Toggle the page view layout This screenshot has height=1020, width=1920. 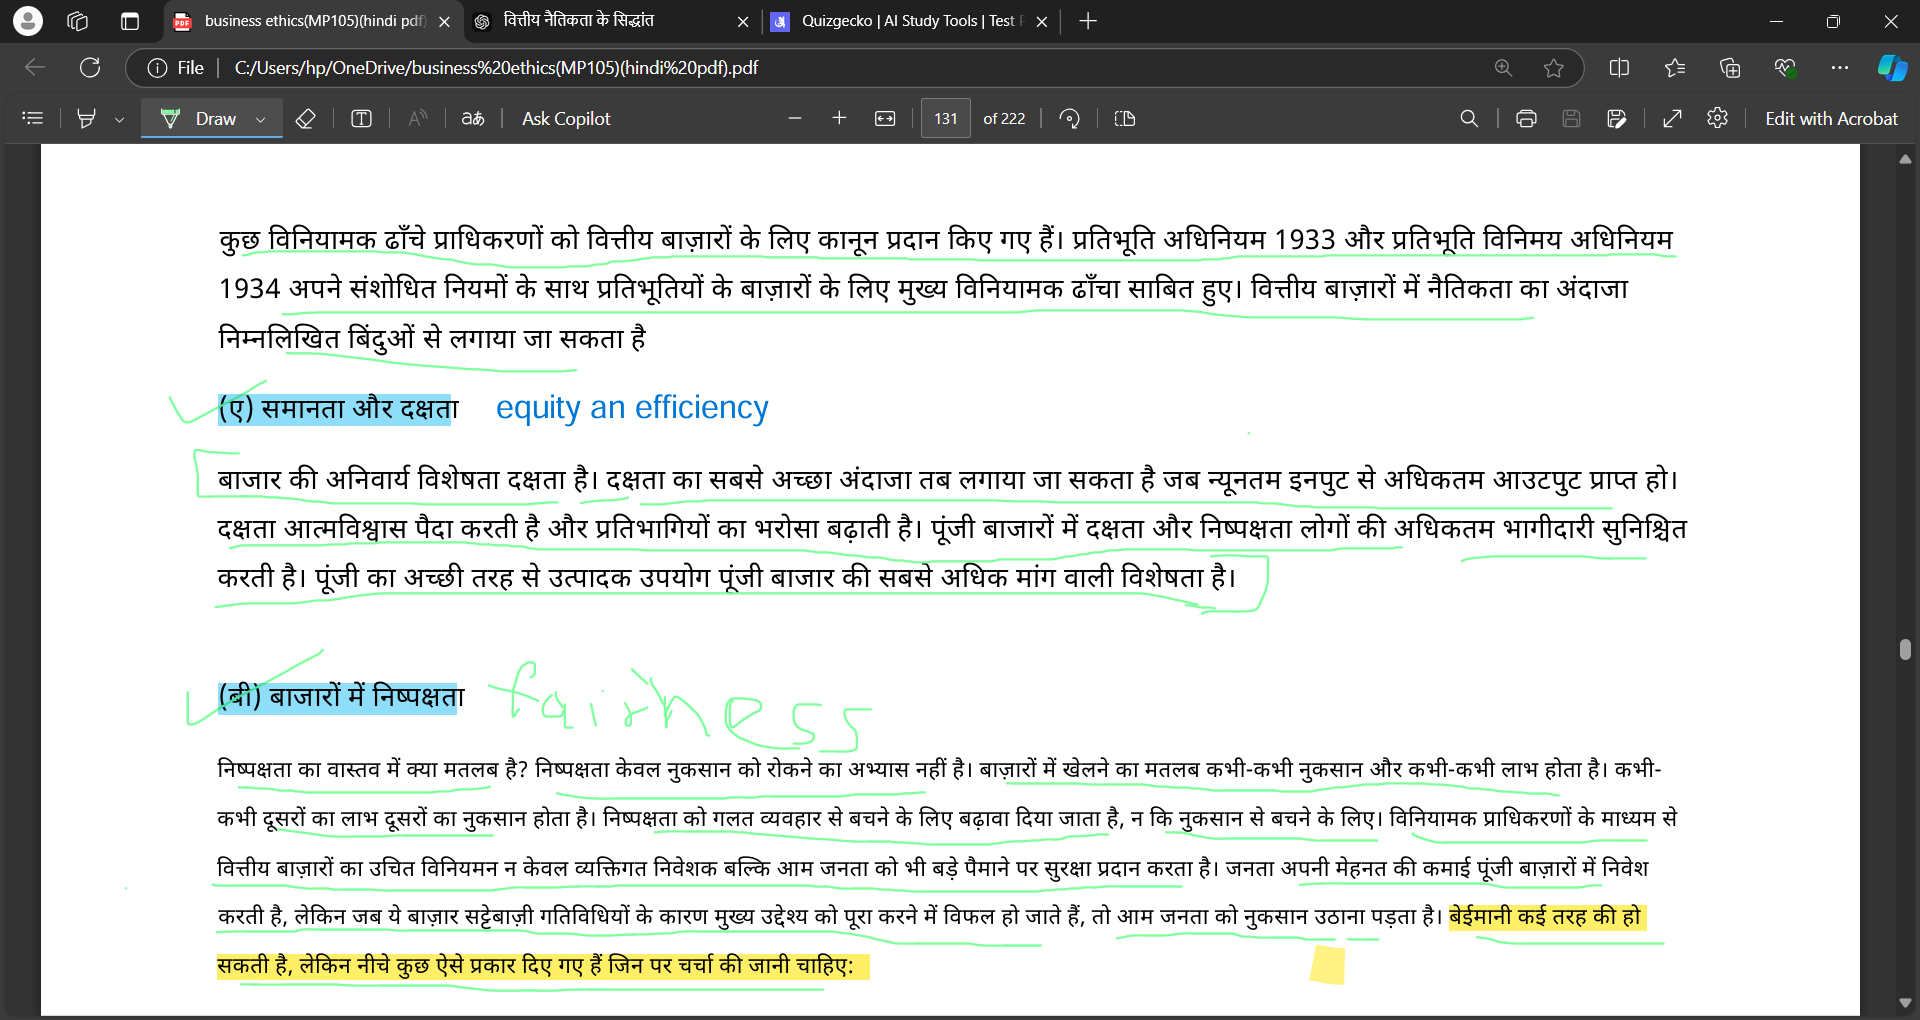point(1125,118)
